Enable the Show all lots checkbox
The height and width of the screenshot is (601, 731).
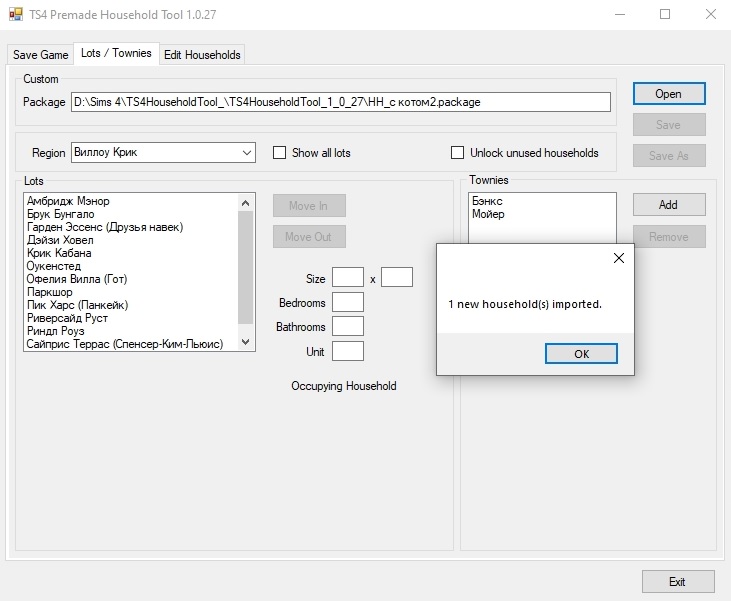click(x=280, y=153)
